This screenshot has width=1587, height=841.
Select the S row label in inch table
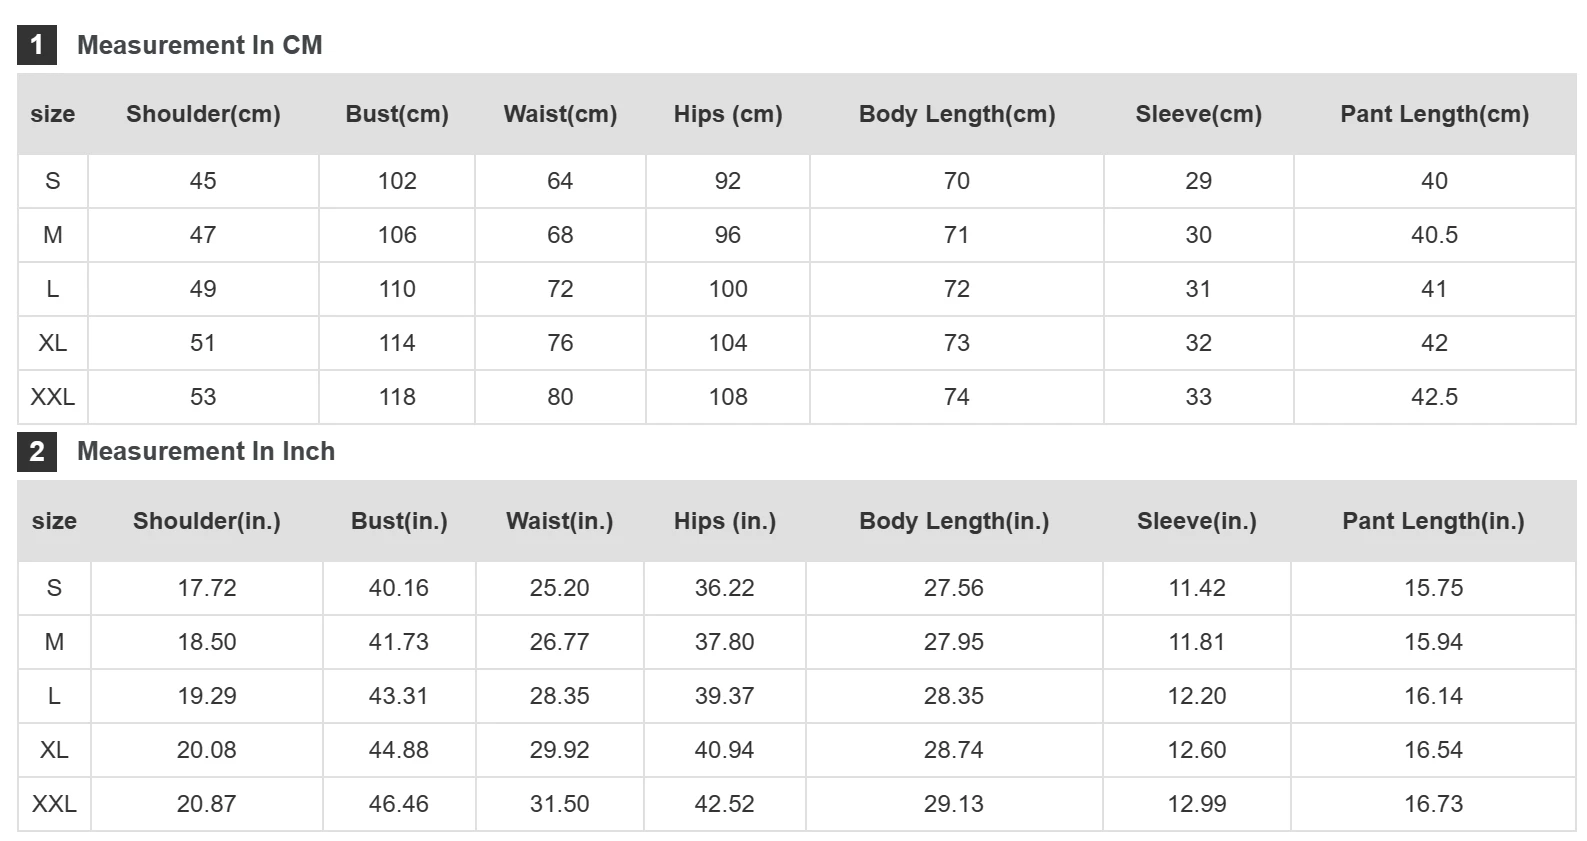(54, 588)
